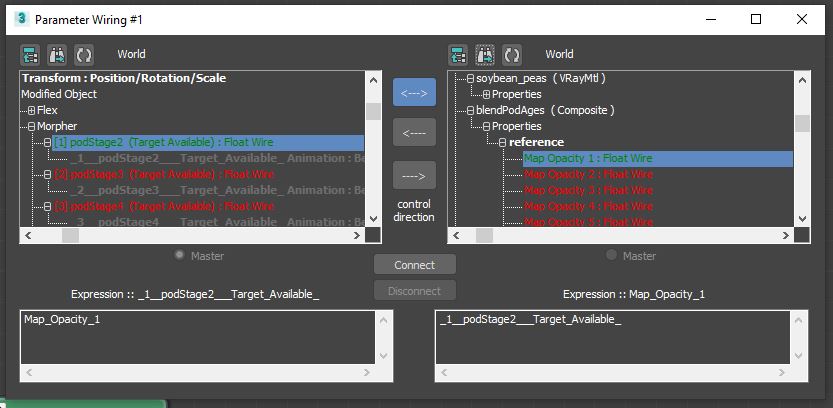
Task: Collapse the Morpher tree node
Action: point(31,126)
